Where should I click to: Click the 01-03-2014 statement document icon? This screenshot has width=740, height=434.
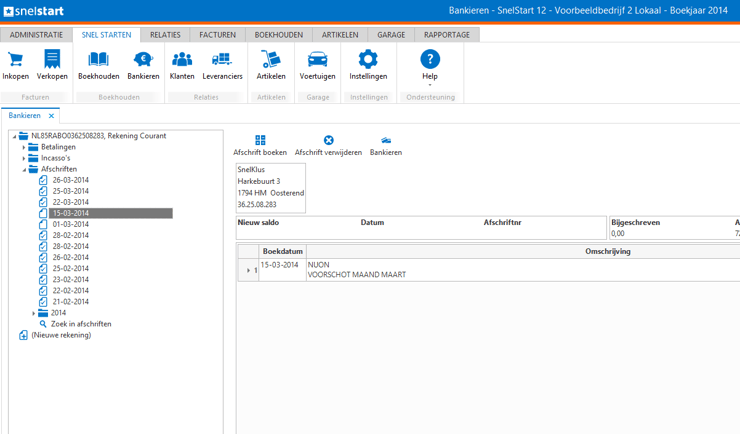[43, 224]
